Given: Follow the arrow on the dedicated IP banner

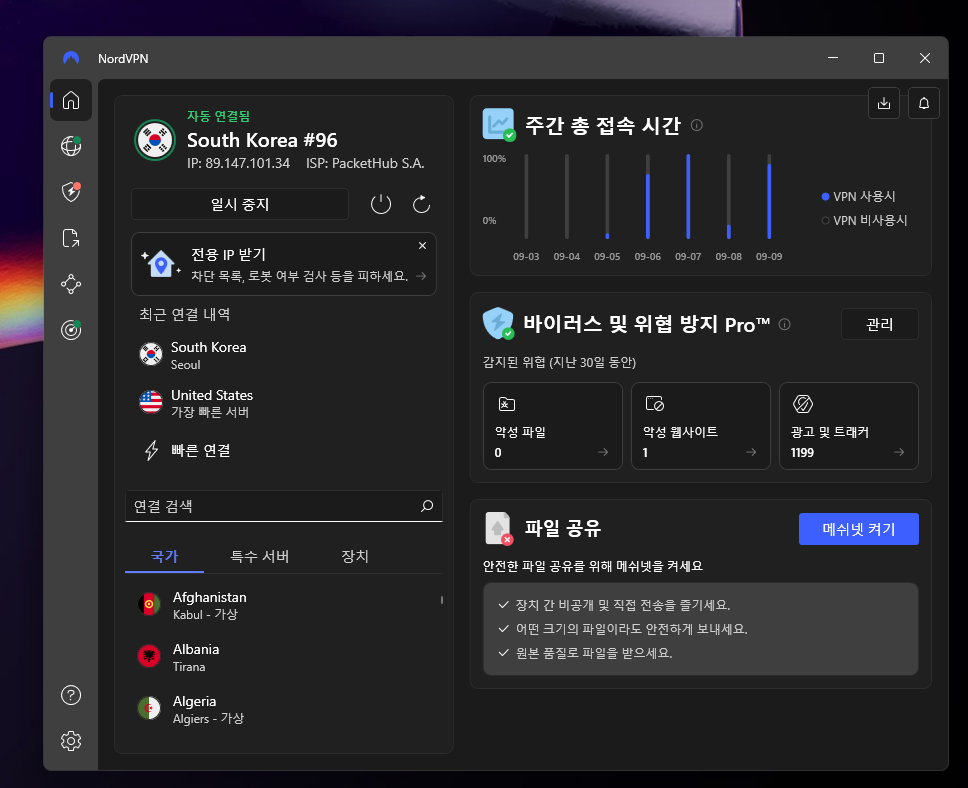Looking at the screenshot, I should coord(421,276).
